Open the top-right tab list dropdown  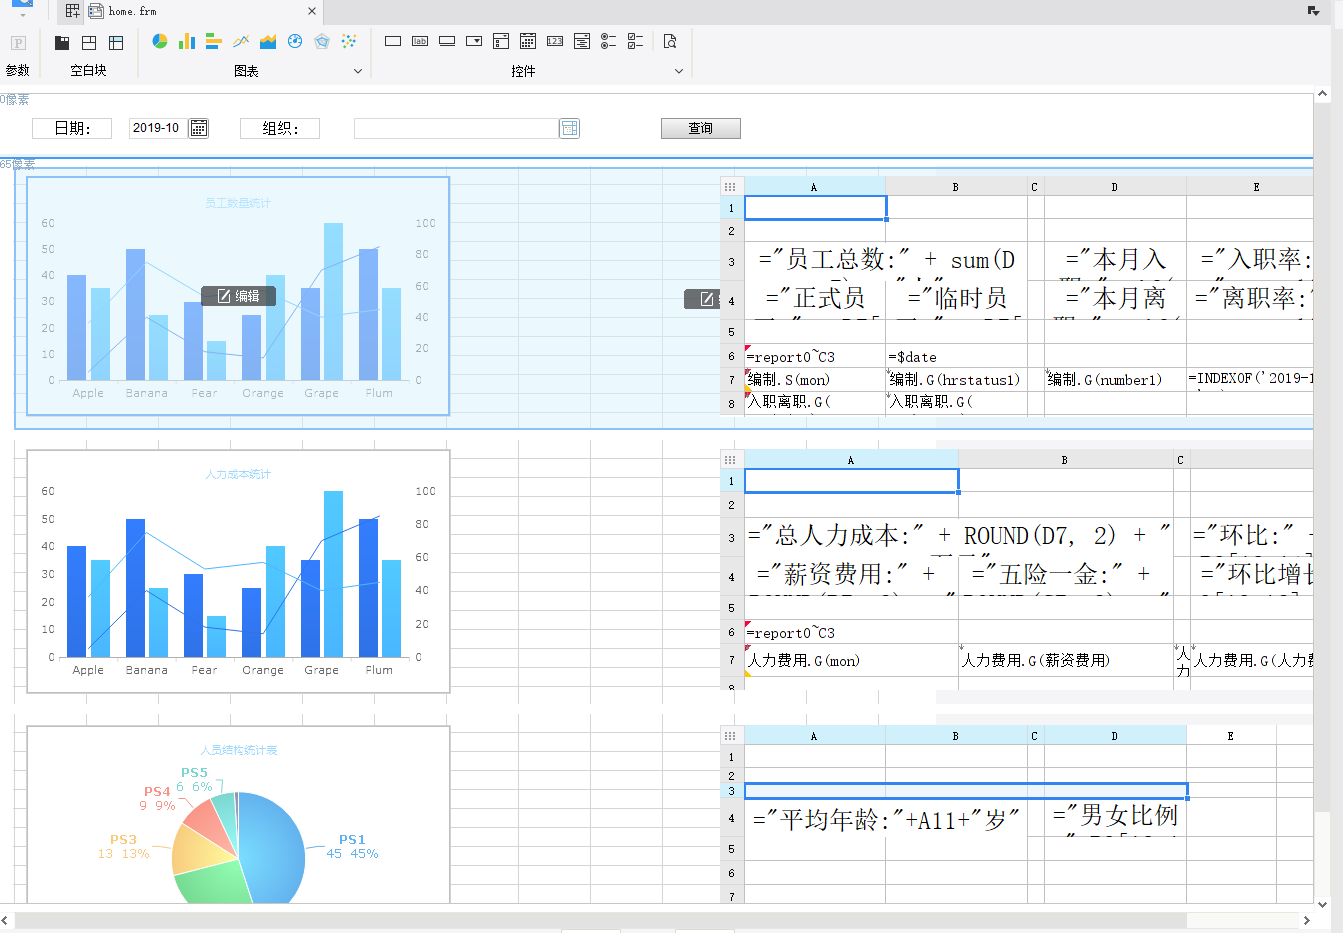(x=1313, y=11)
